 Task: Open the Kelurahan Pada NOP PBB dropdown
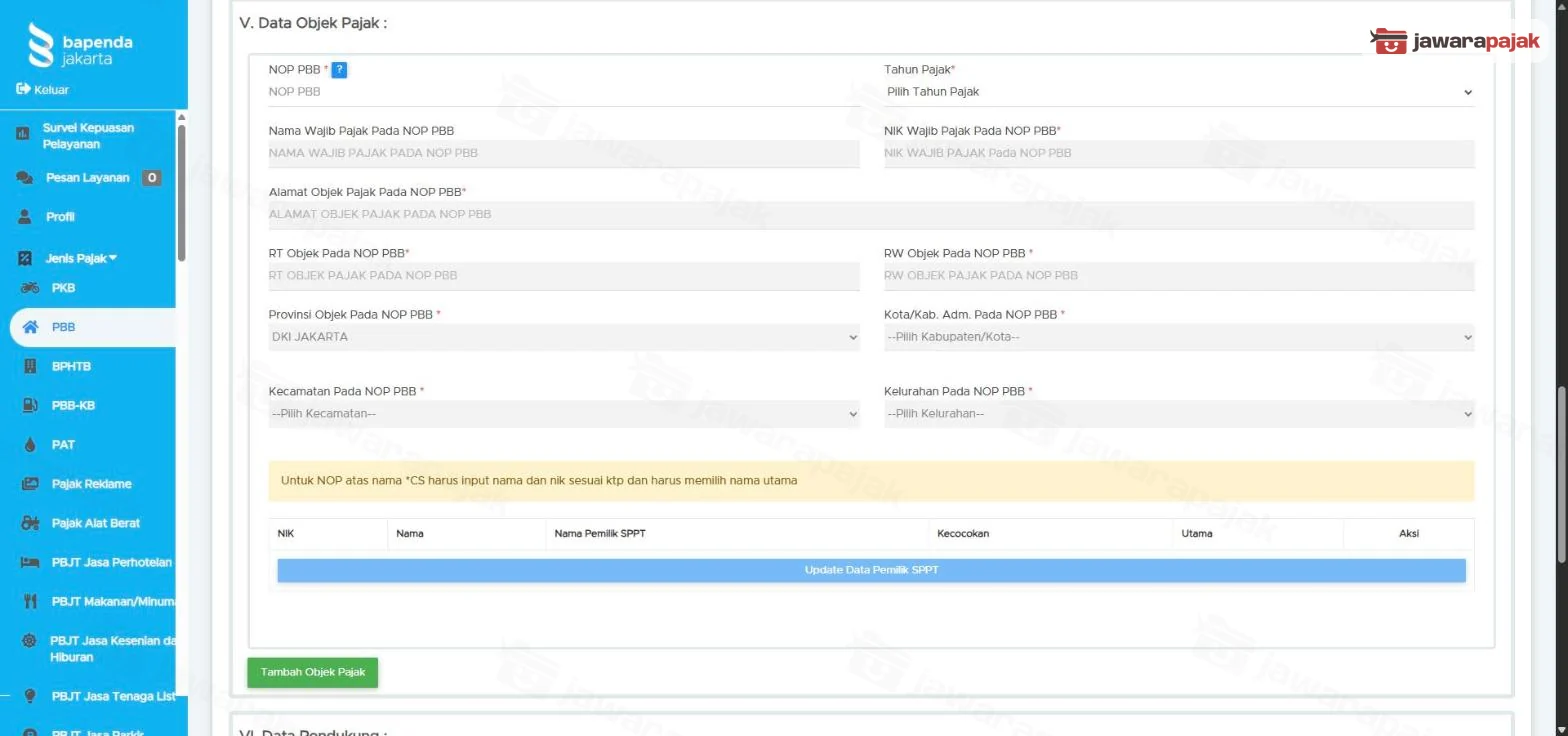pos(1179,414)
